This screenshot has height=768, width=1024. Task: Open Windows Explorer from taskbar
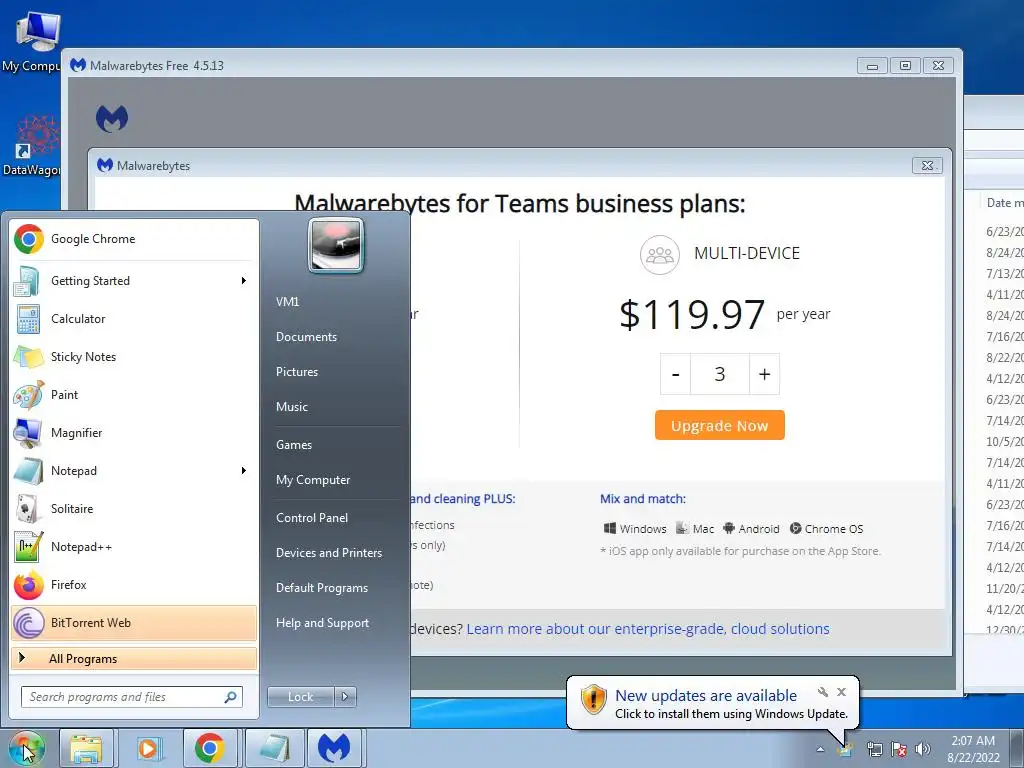86,748
